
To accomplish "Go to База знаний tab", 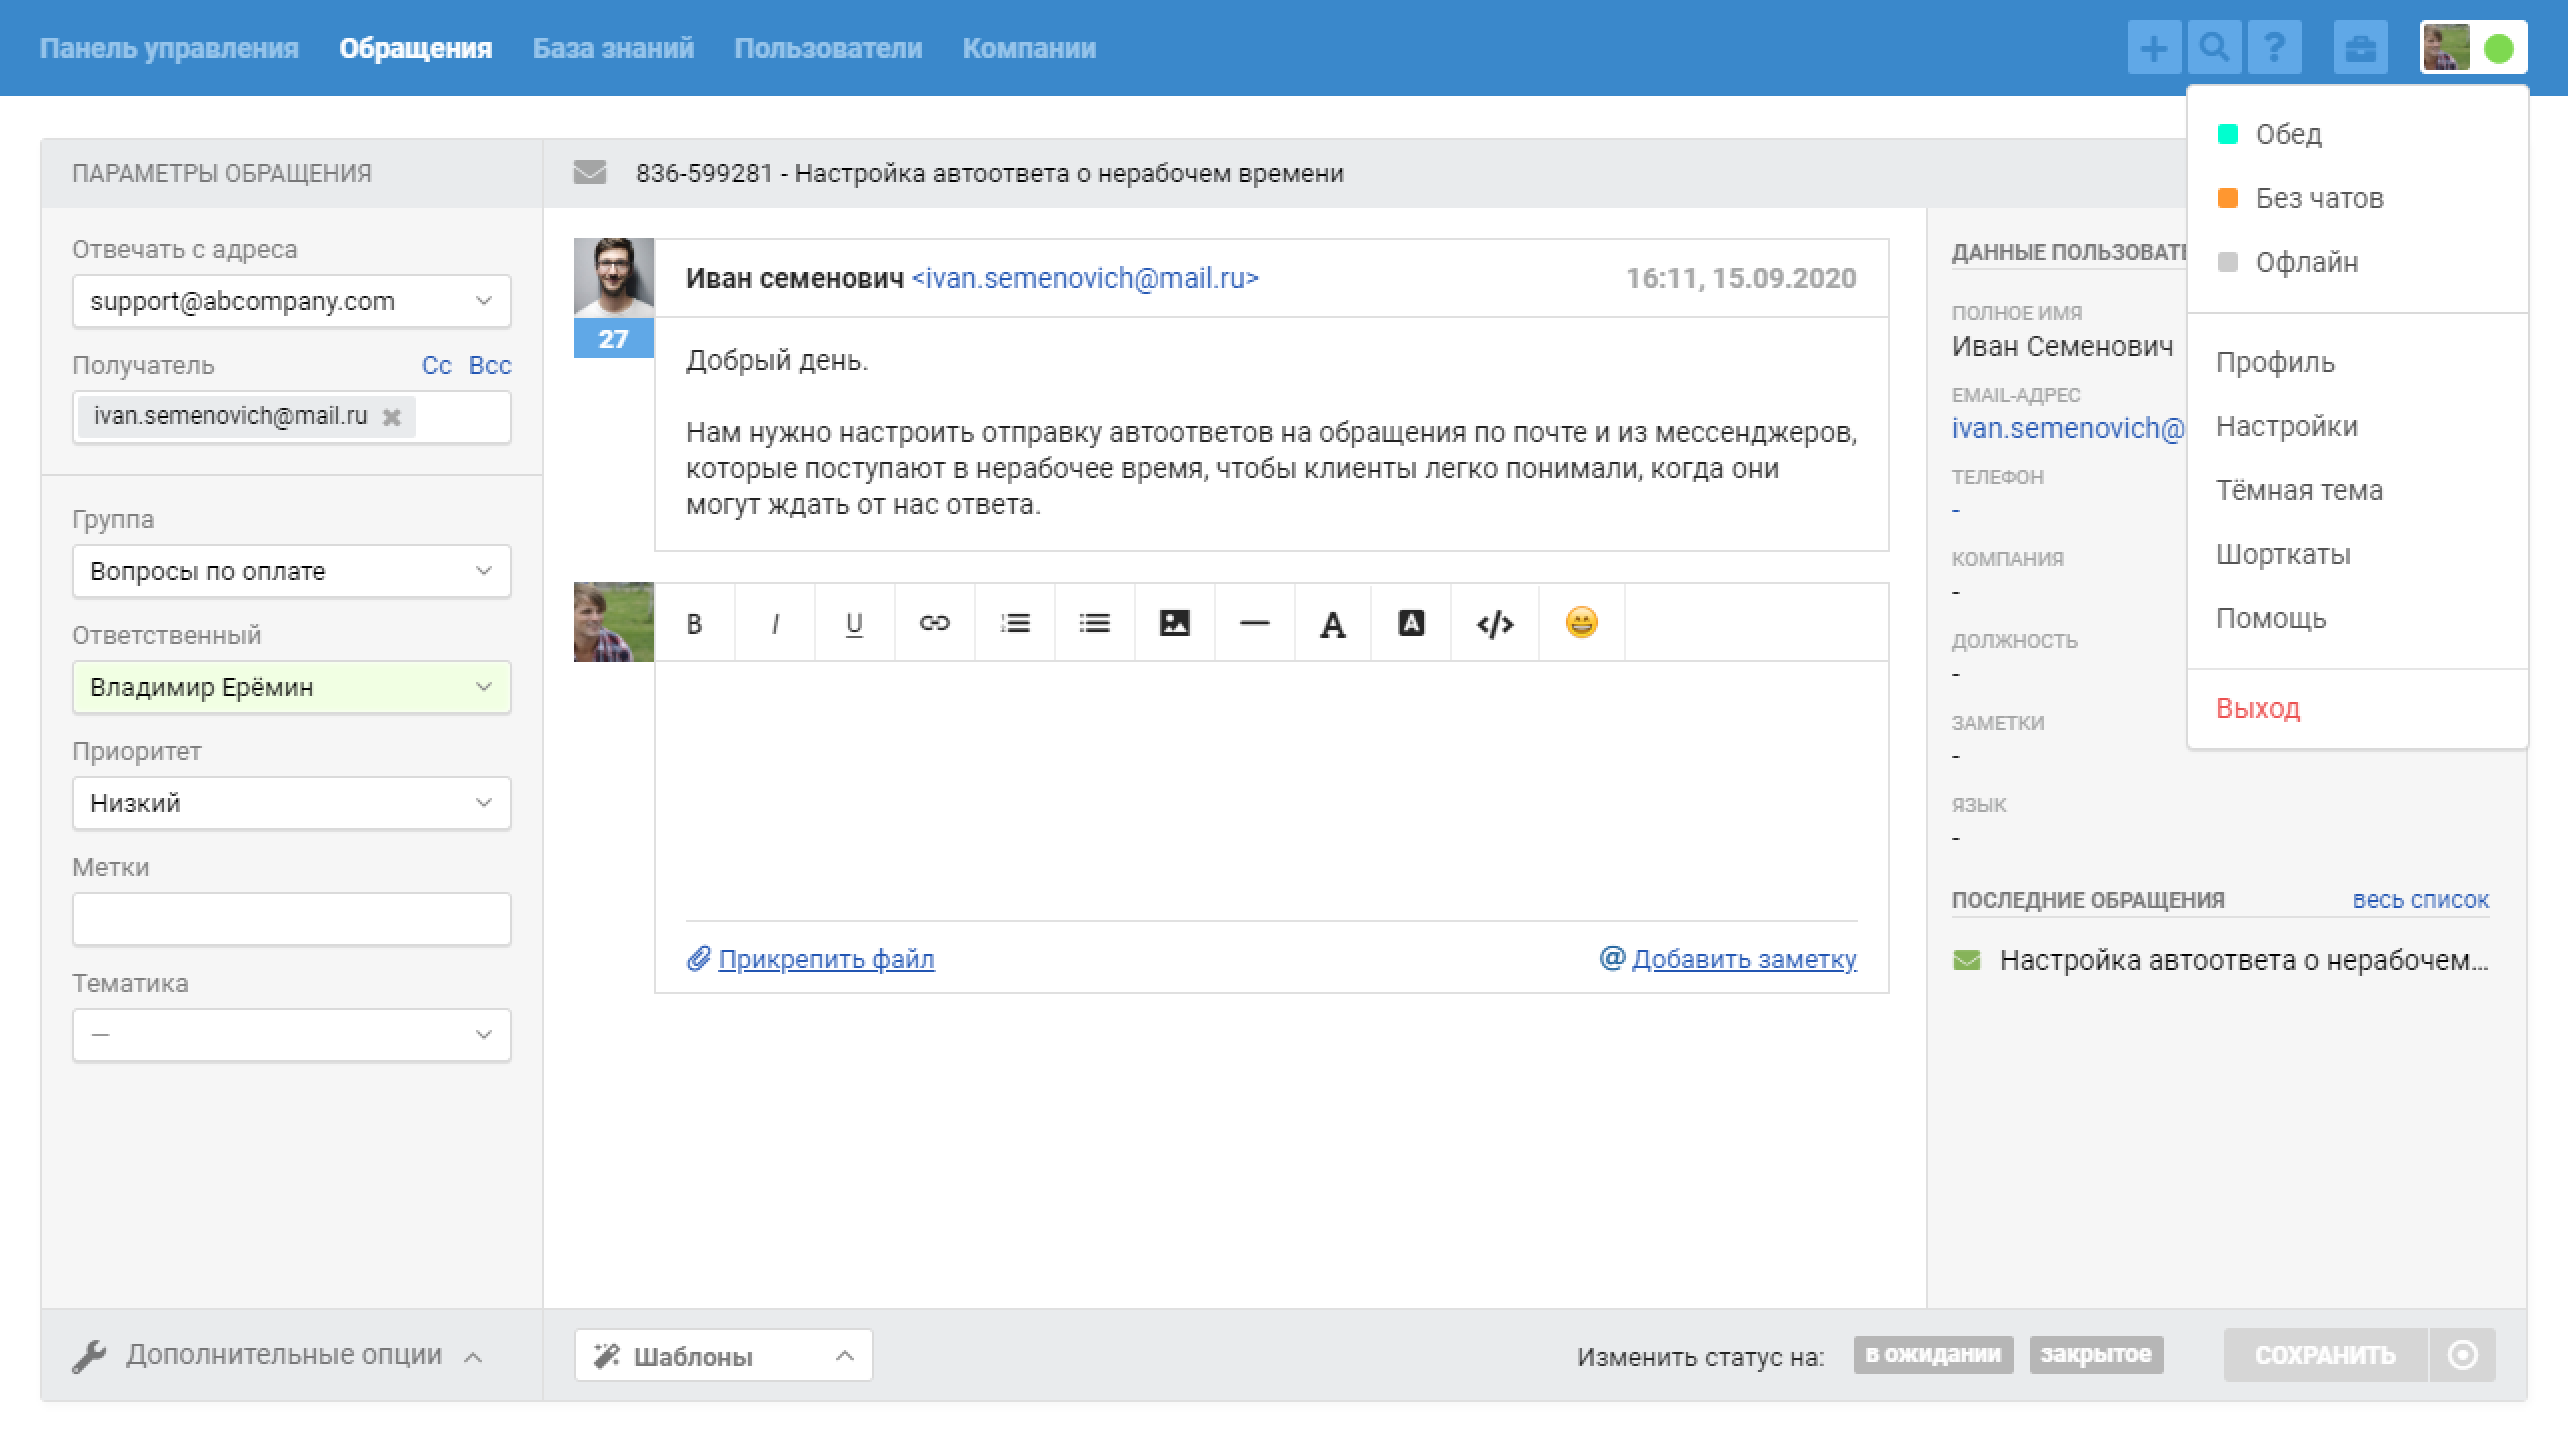I will (613, 48).
